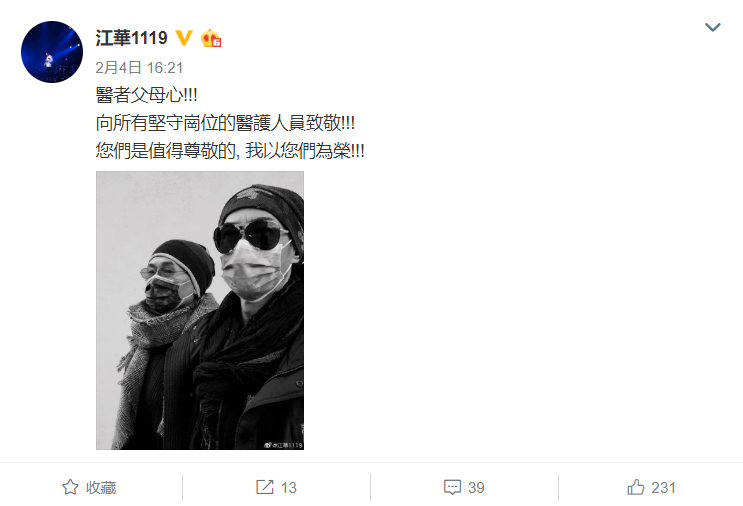Click the crown membership badge
The width and height of the screenshot is (743, 506).
[211, 38]
